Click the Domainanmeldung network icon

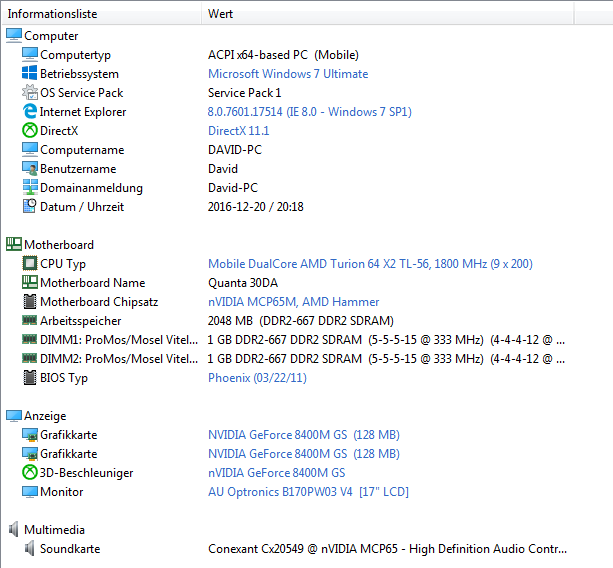(30, 187)
